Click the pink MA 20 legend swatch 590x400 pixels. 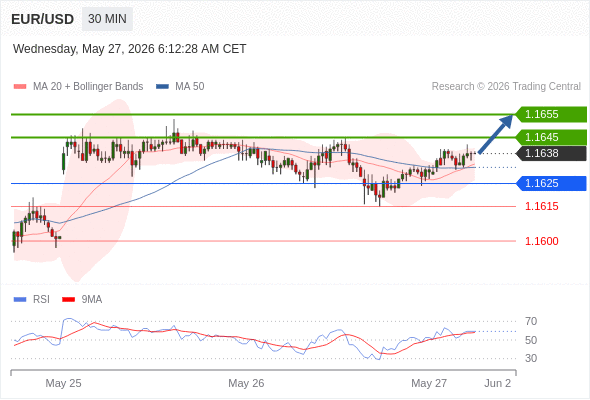click(x=20, y=87)
